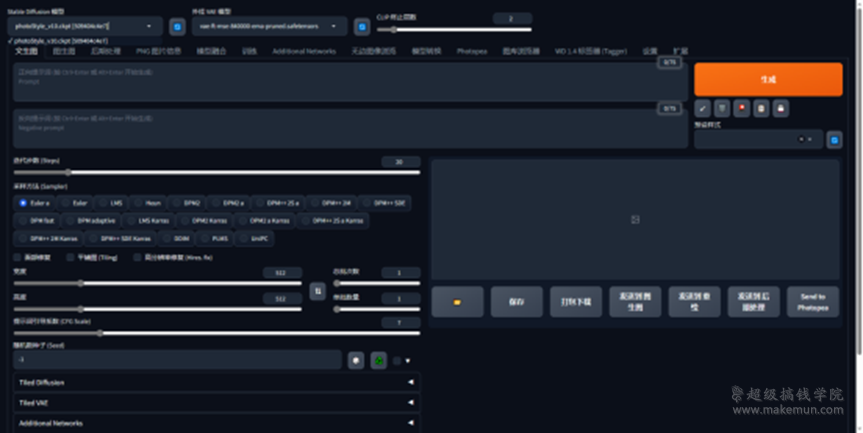Refresh the Stable Diffusion checkpoint list
Viewport: 863px width, 433px height.
coord(177,26)
